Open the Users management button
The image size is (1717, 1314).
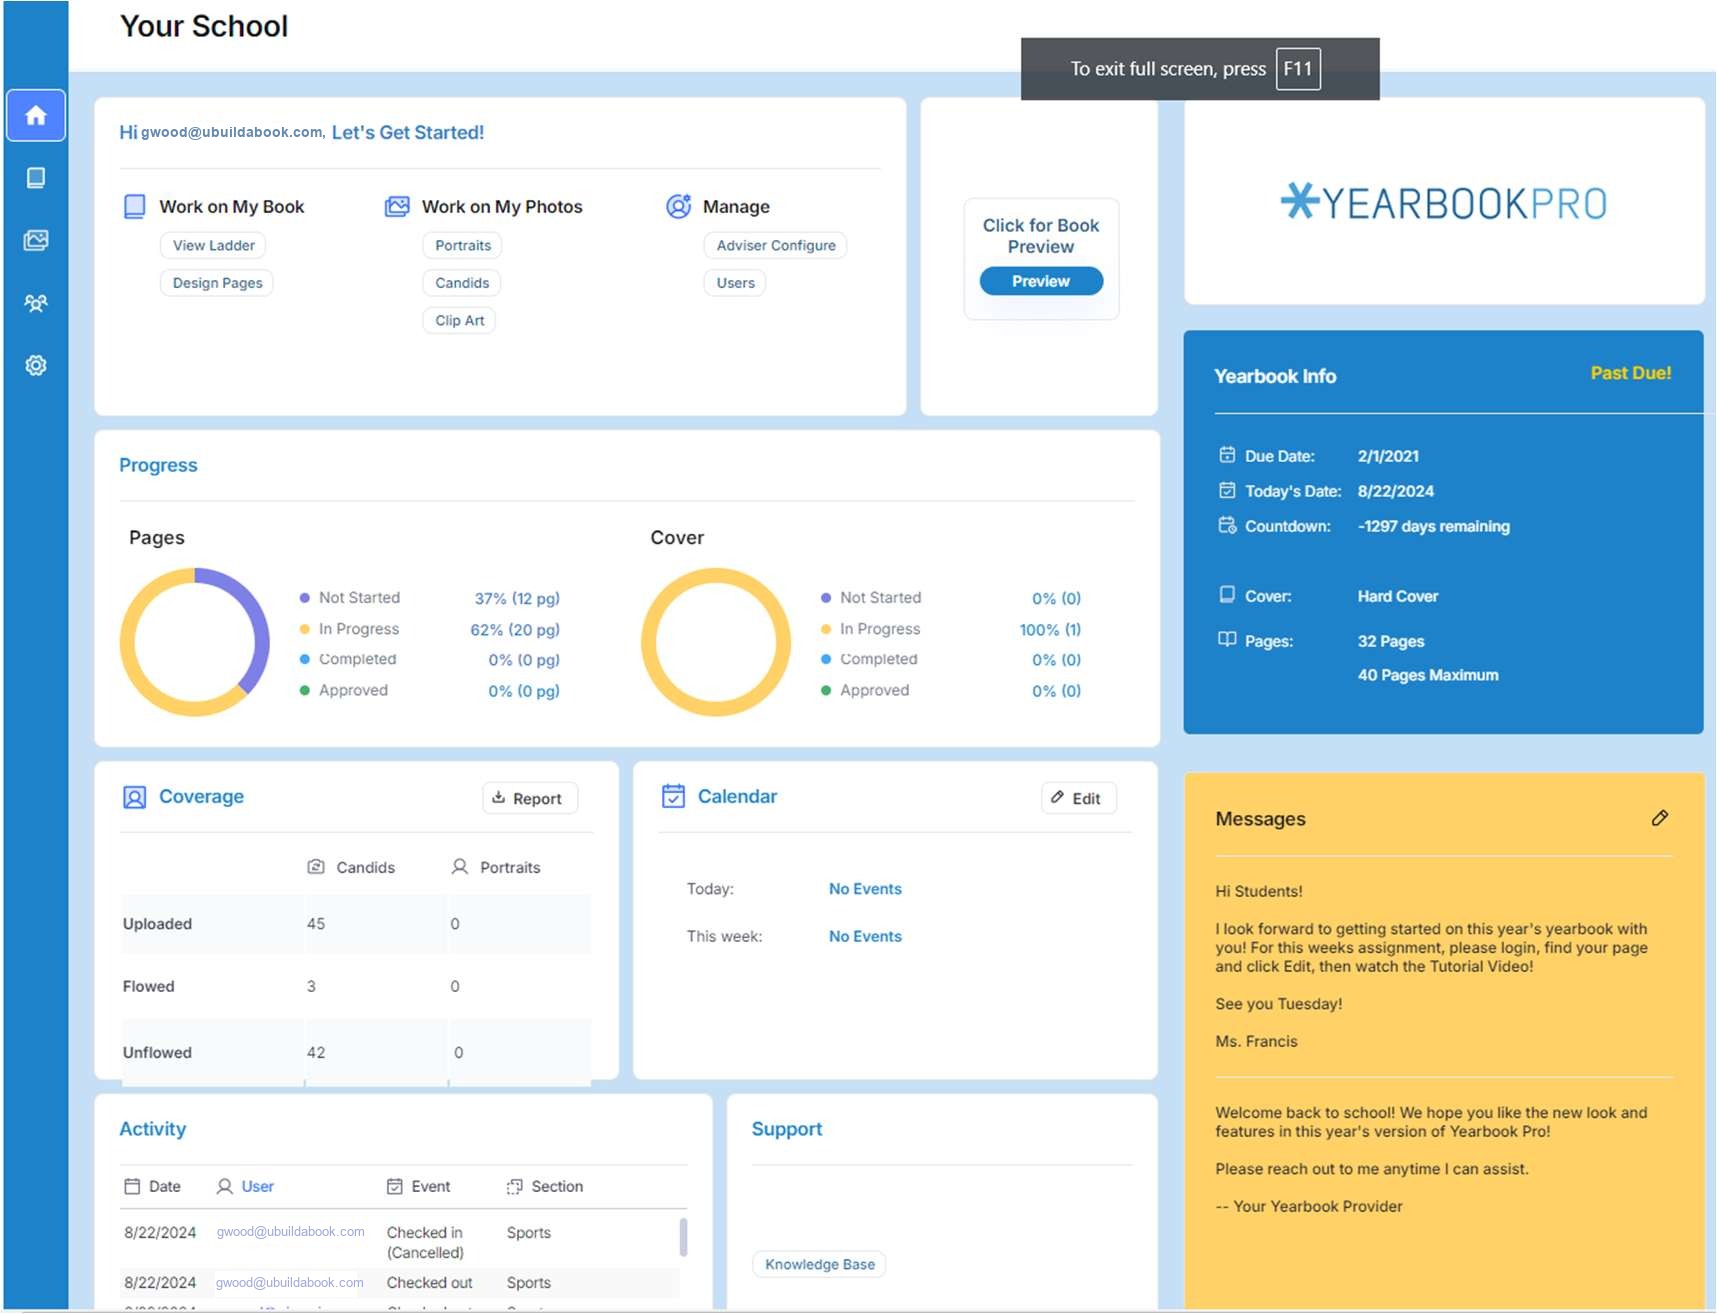click(735, 283)
